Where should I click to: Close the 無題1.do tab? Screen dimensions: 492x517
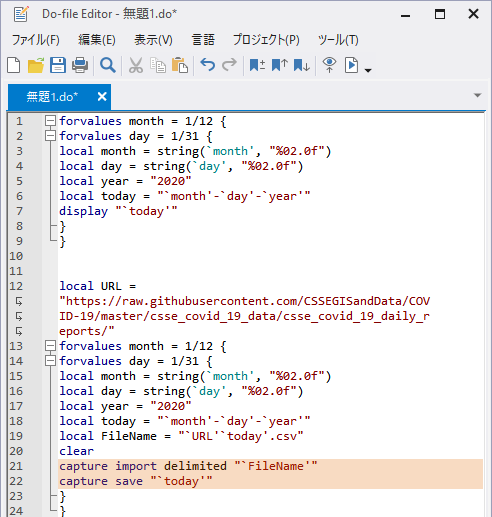coord(102,97)
